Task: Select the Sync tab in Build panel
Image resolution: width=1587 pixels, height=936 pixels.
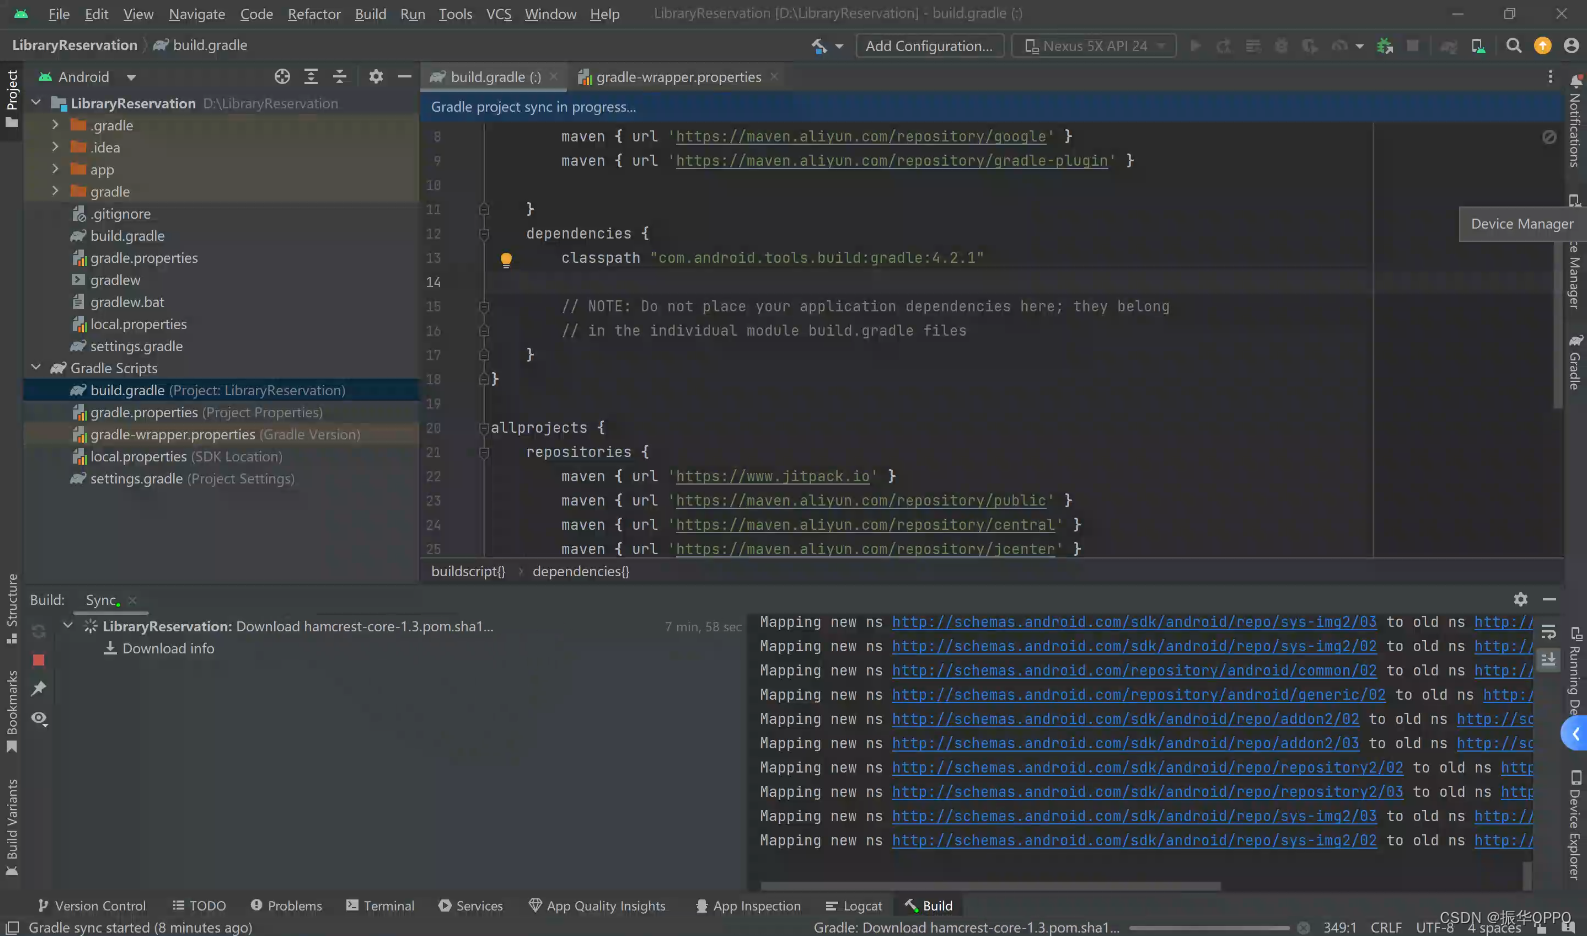Action: pyautogui.click(x=101, y=601)
